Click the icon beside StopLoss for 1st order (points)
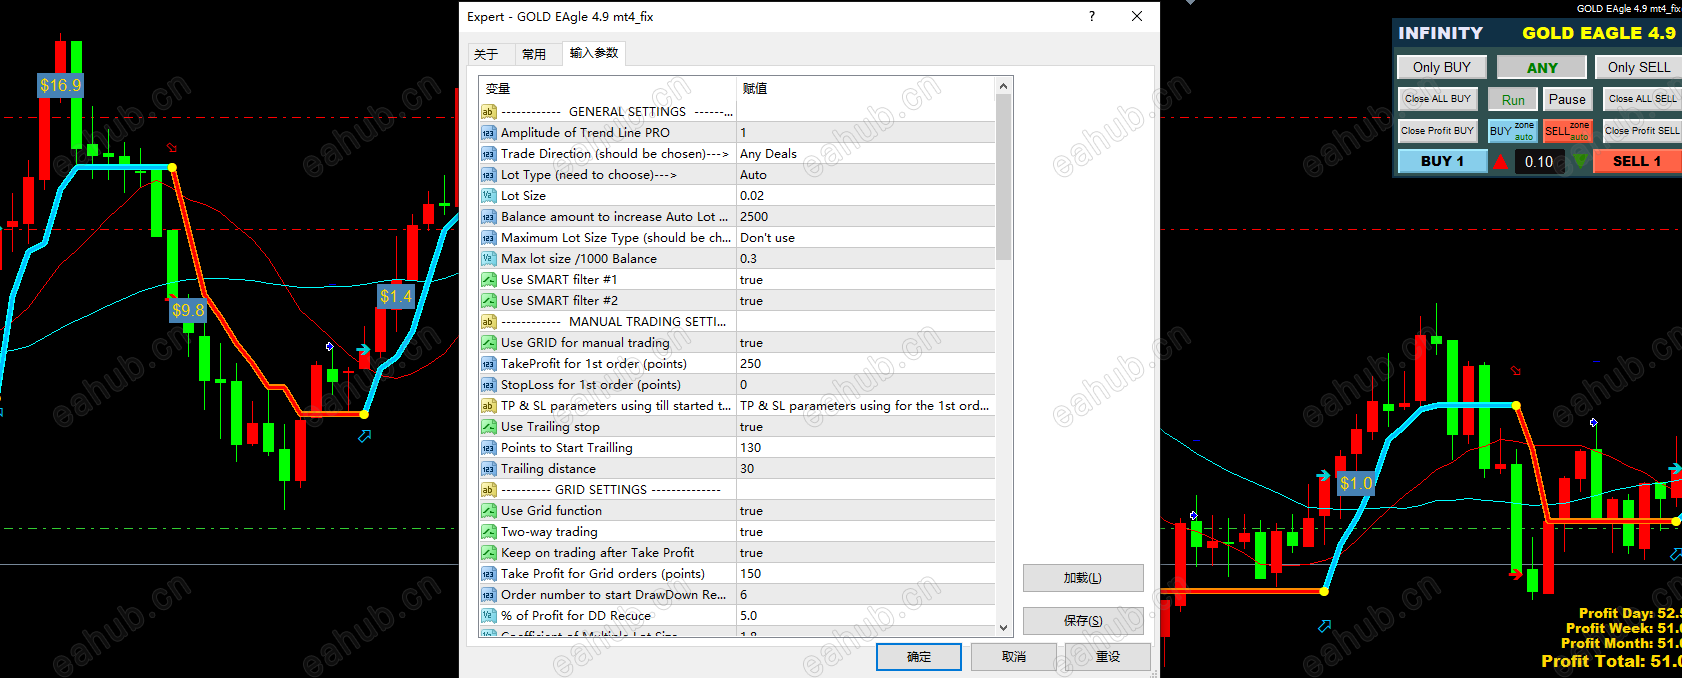Screen dimensions: 1682x678 [x=488, y=385]
